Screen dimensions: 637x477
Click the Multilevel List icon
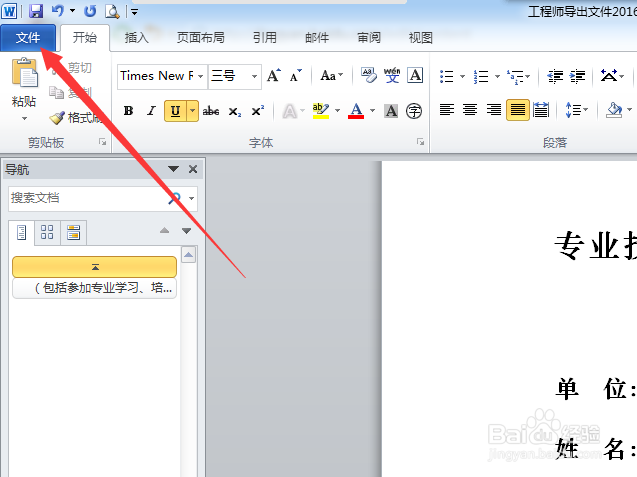pos(515,76)
